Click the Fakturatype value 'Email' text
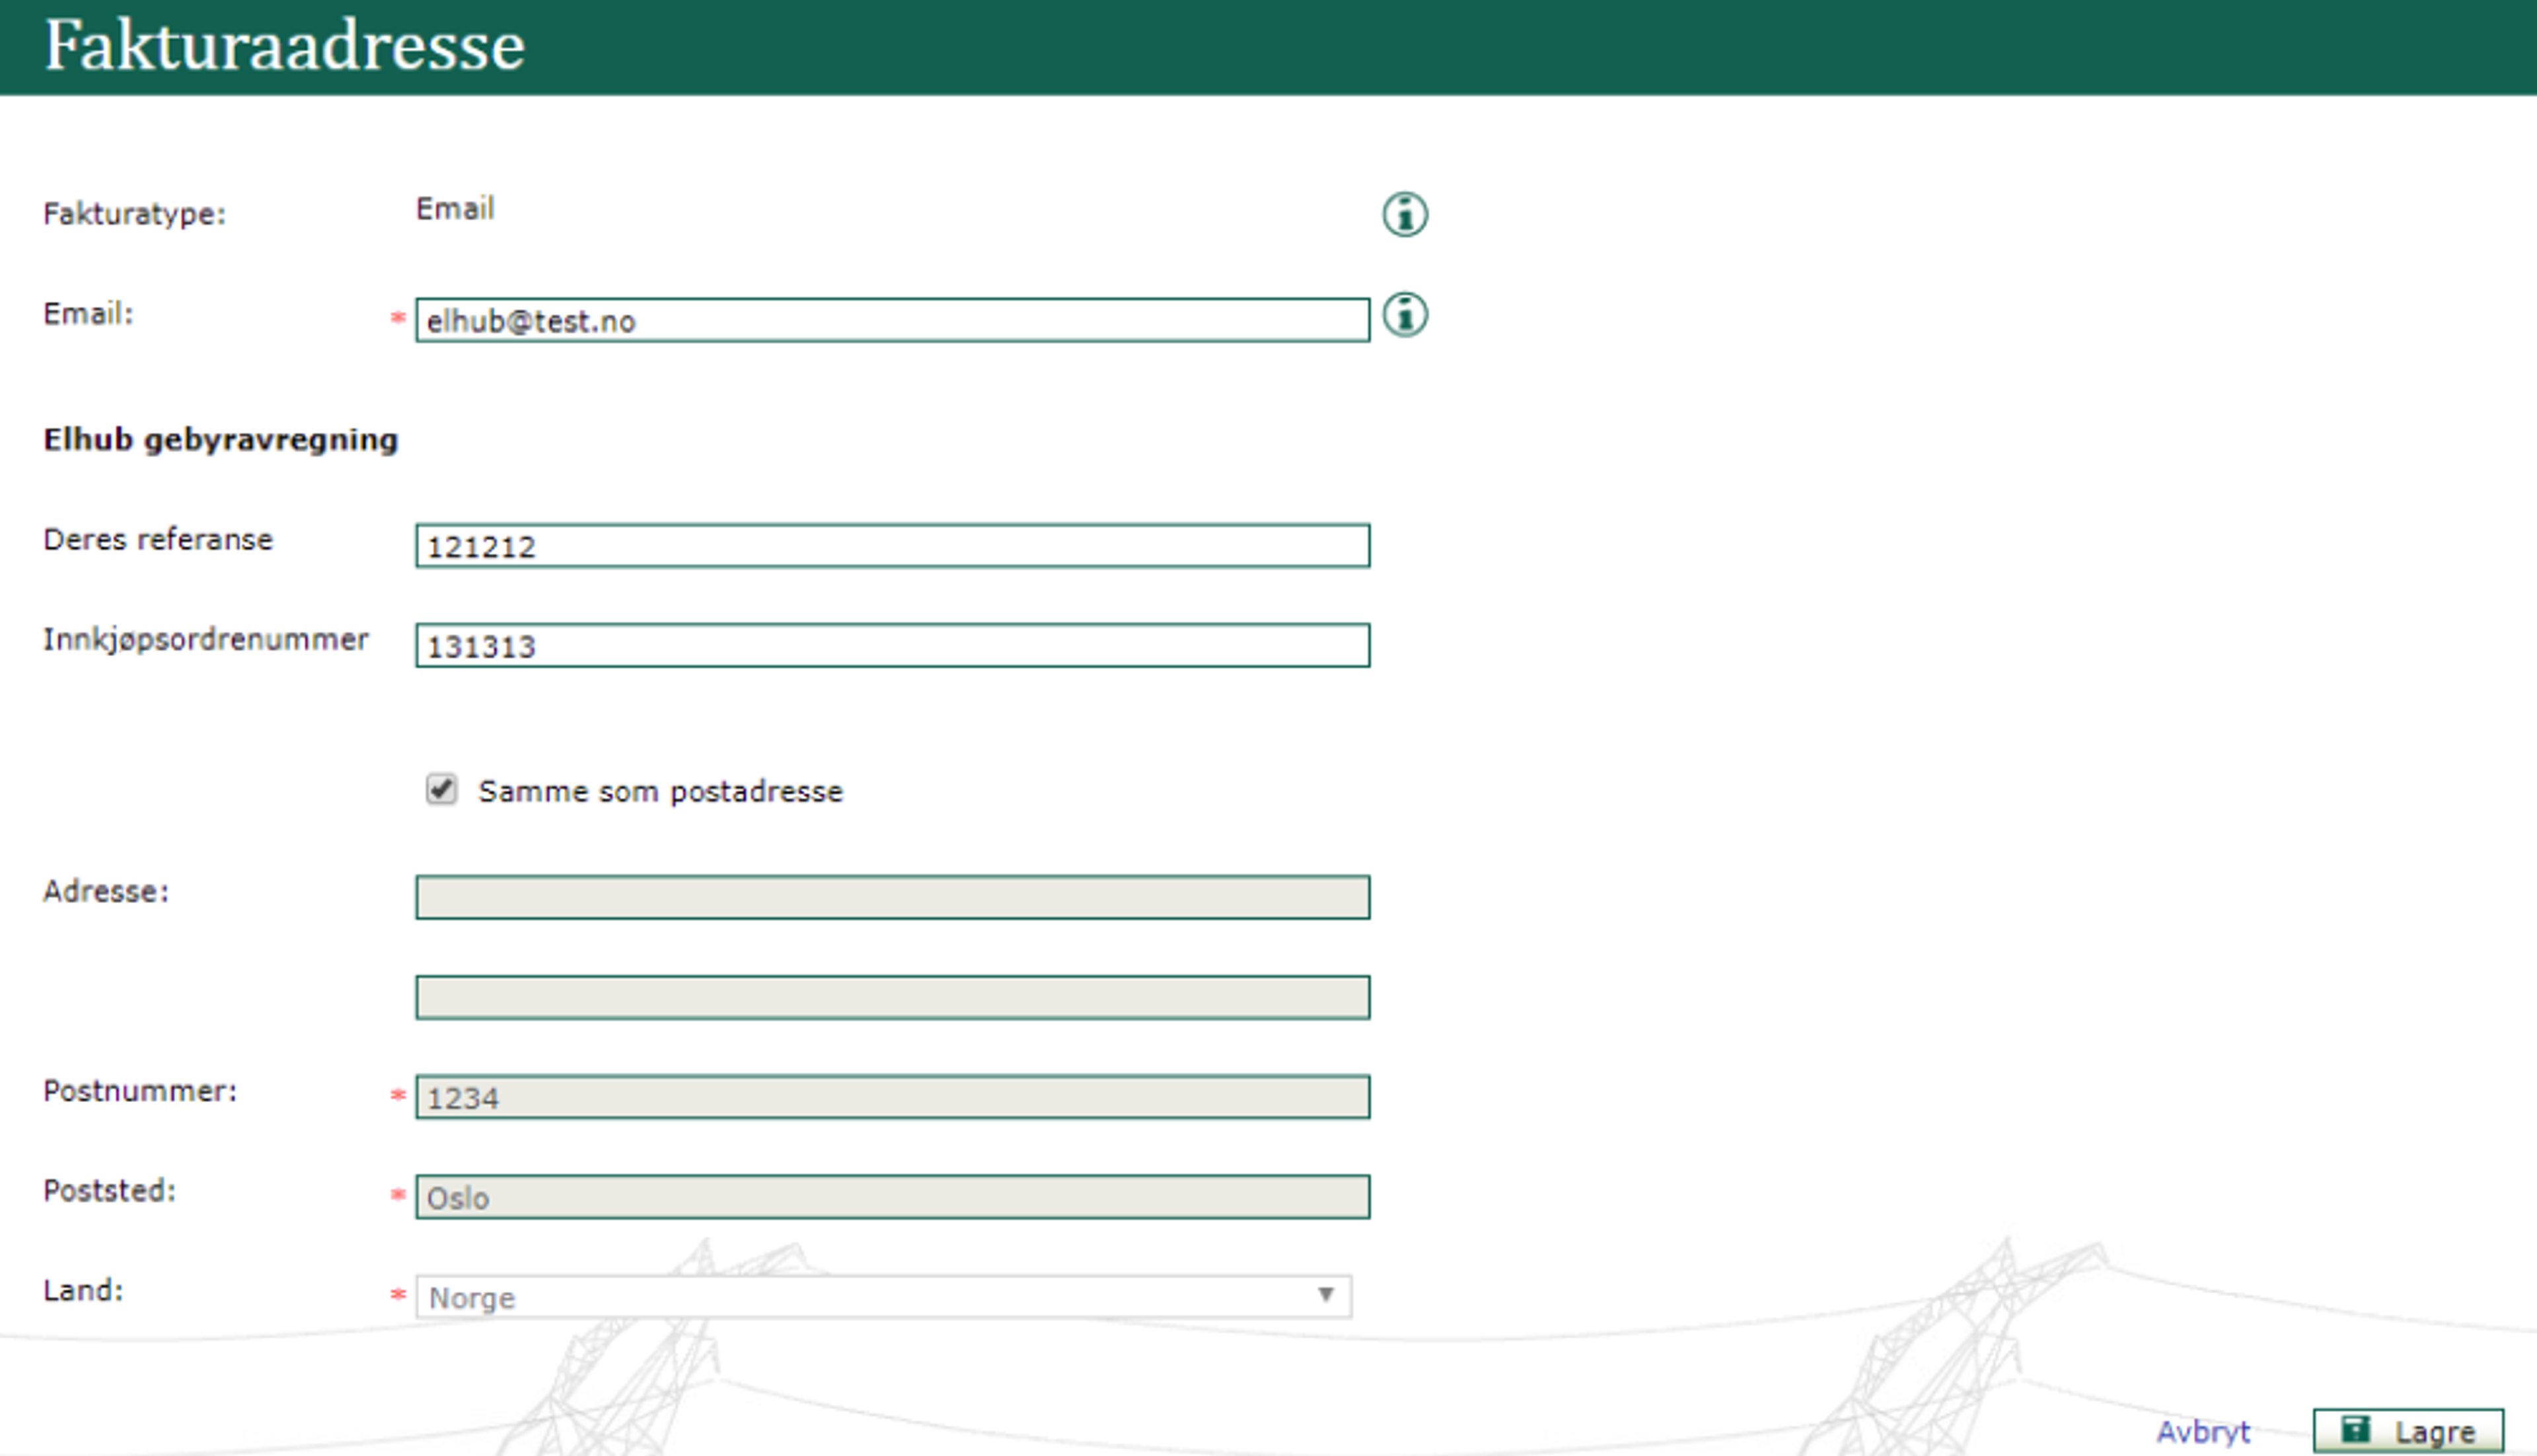Image resolution: width=2537 pixels, height=1456 pixels. click(x=455, y=209)
